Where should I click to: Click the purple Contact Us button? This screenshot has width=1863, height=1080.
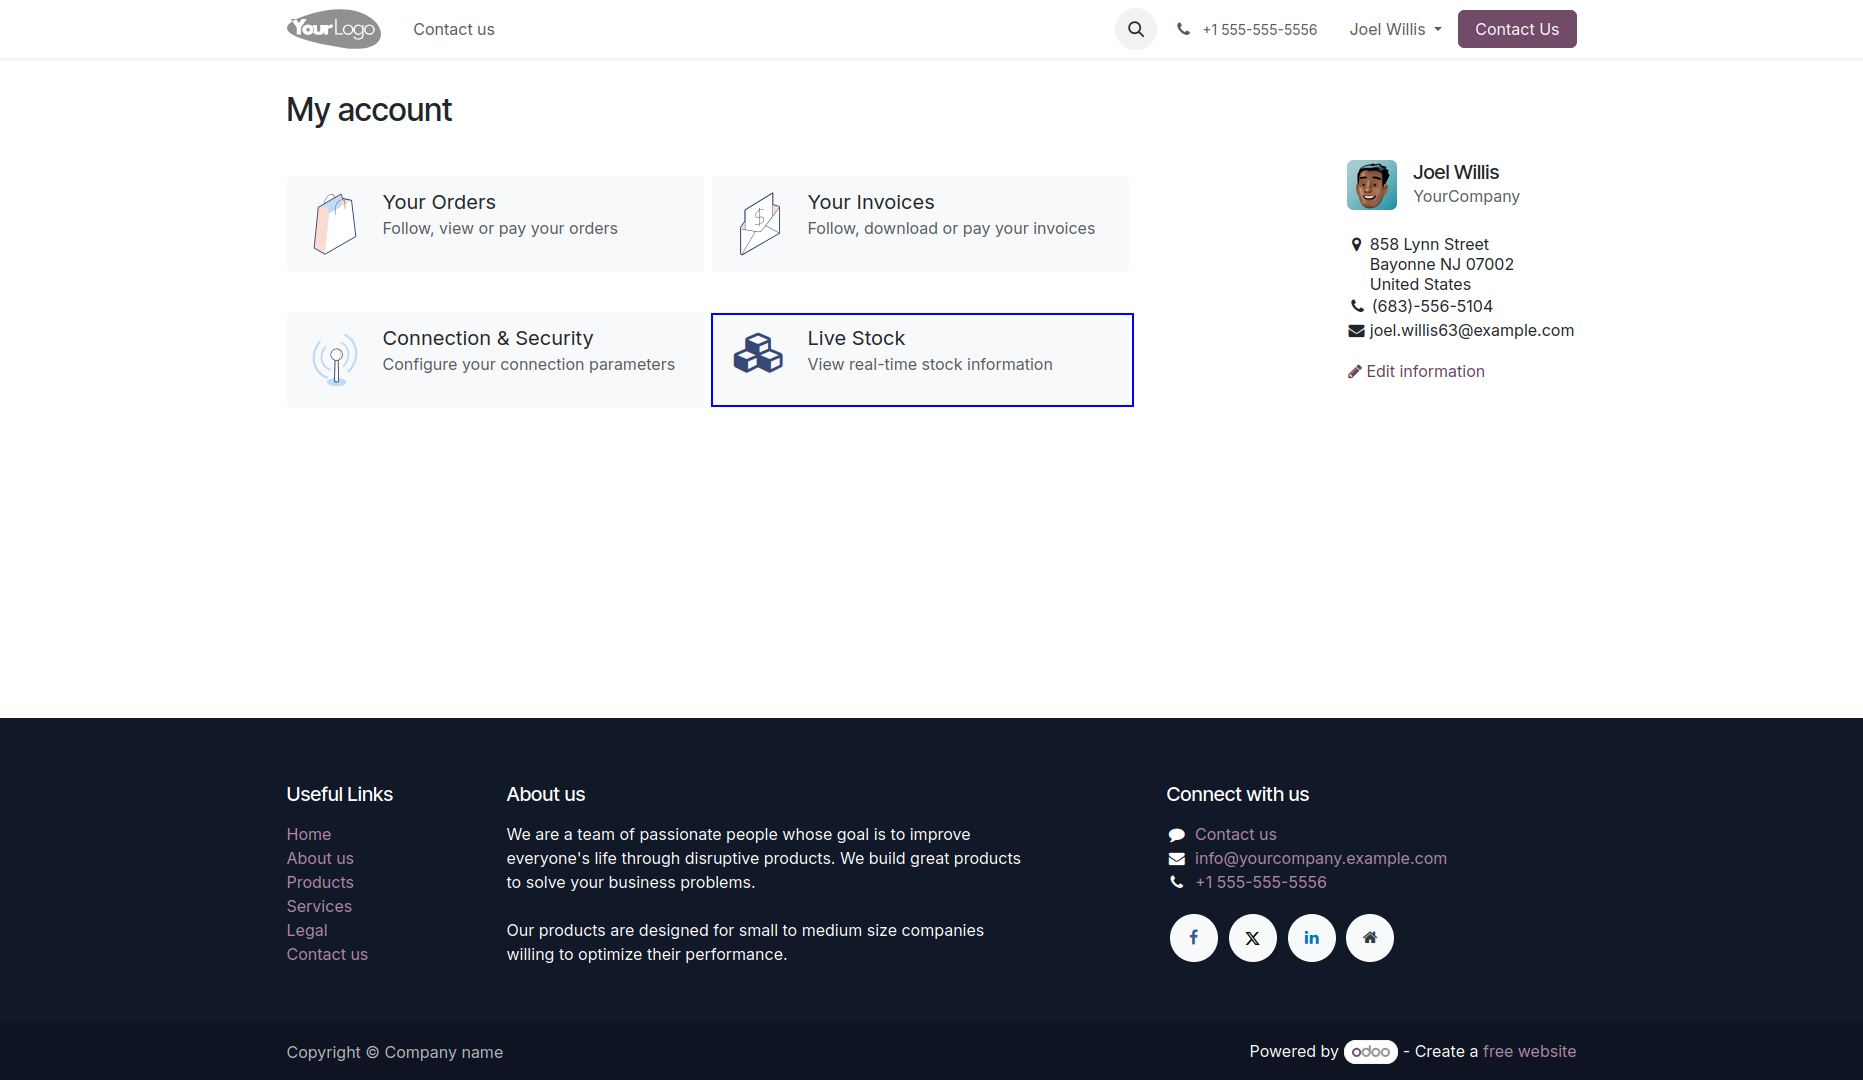[1517, 29]
